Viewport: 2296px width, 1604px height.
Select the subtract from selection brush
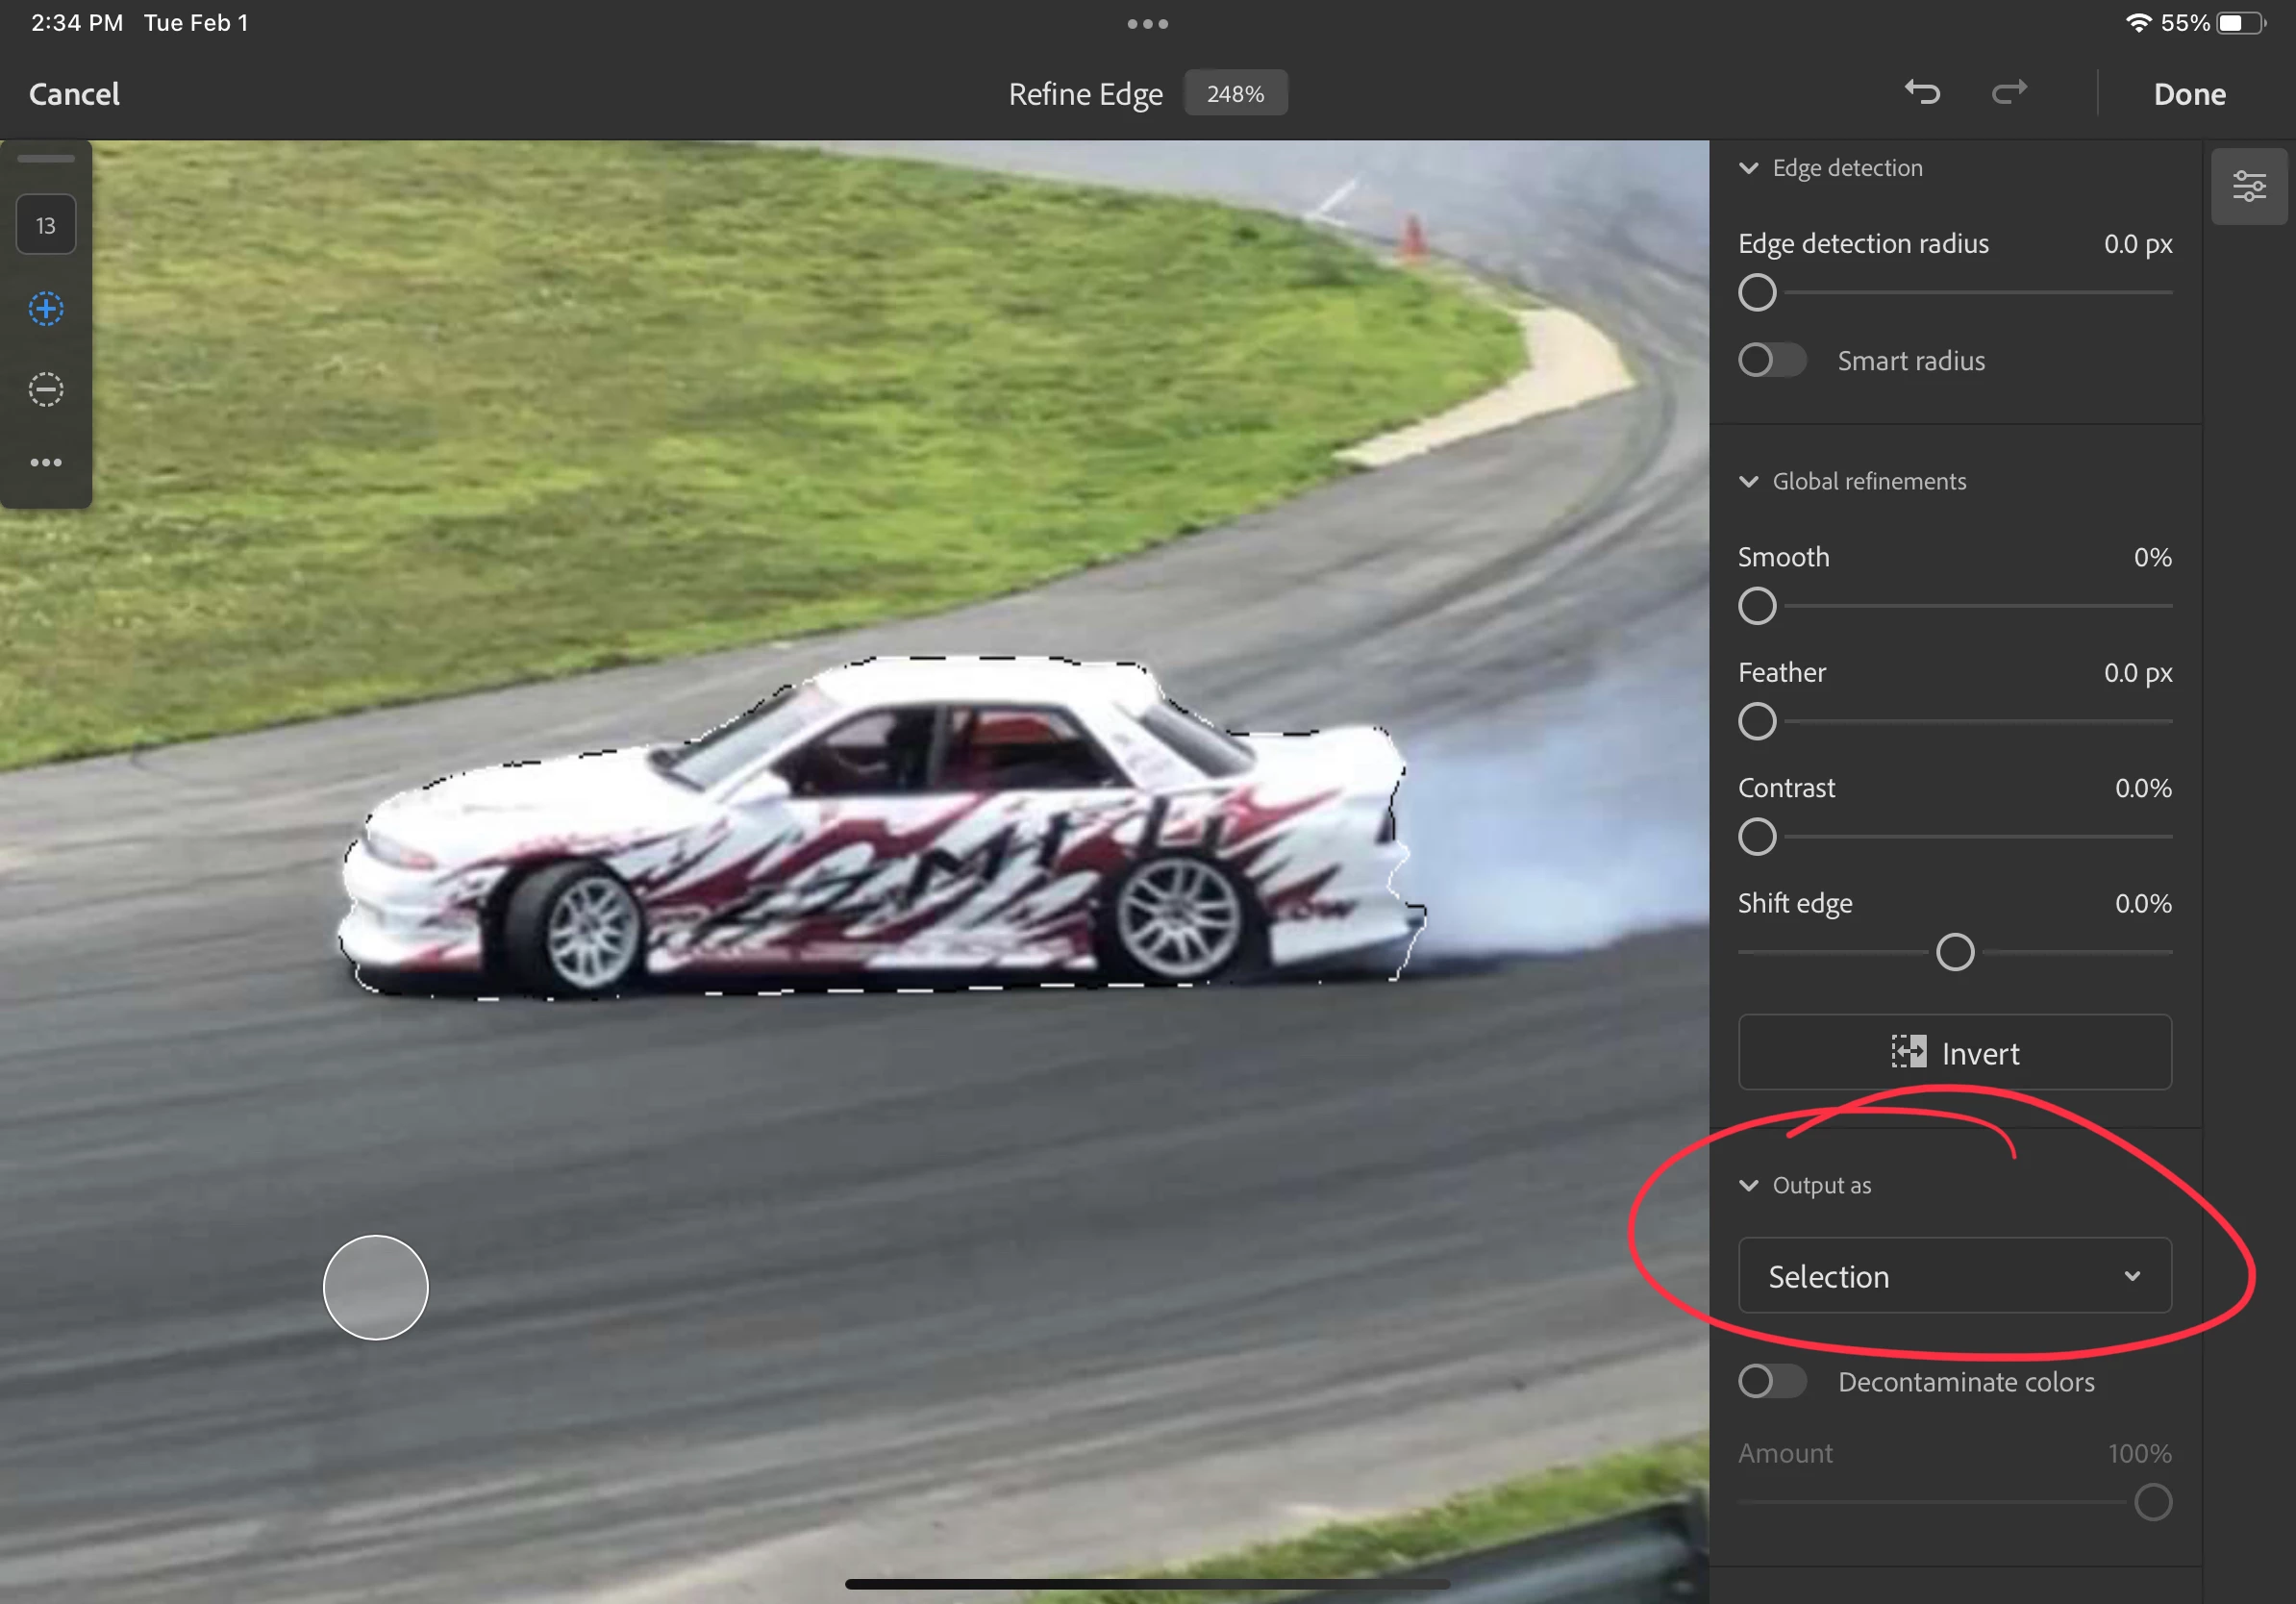point(46,389)
